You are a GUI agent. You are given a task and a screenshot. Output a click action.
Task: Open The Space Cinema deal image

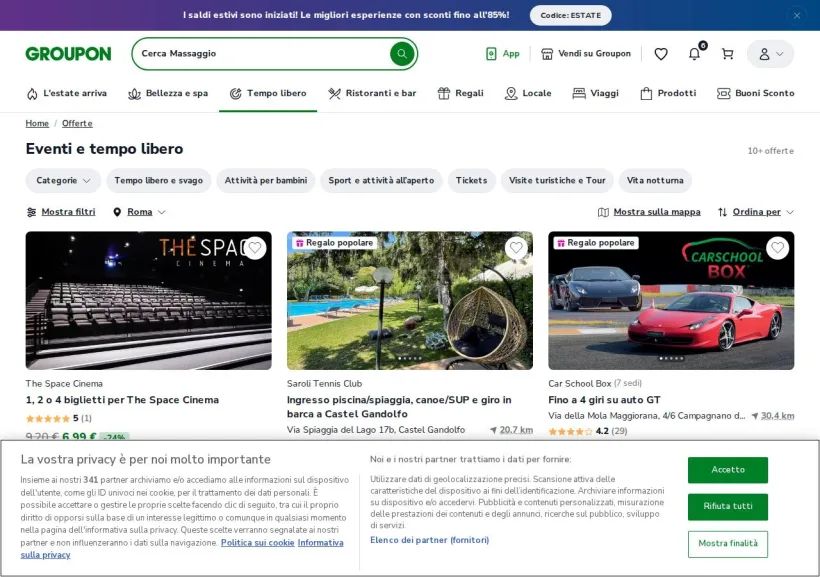click(x=149, y=301)
